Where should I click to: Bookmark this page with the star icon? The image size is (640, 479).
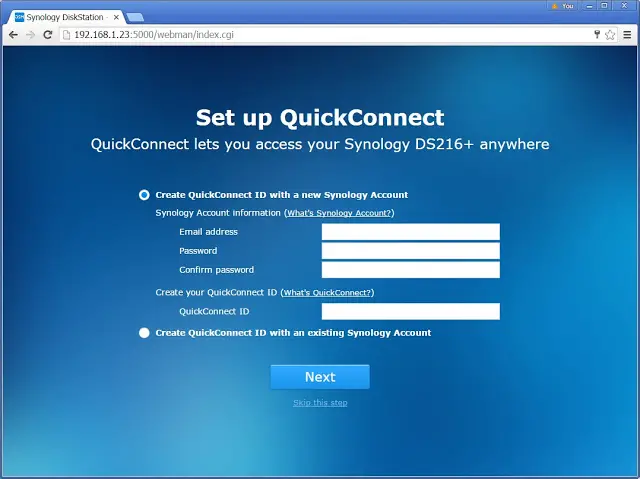click(x=610, y=35)
